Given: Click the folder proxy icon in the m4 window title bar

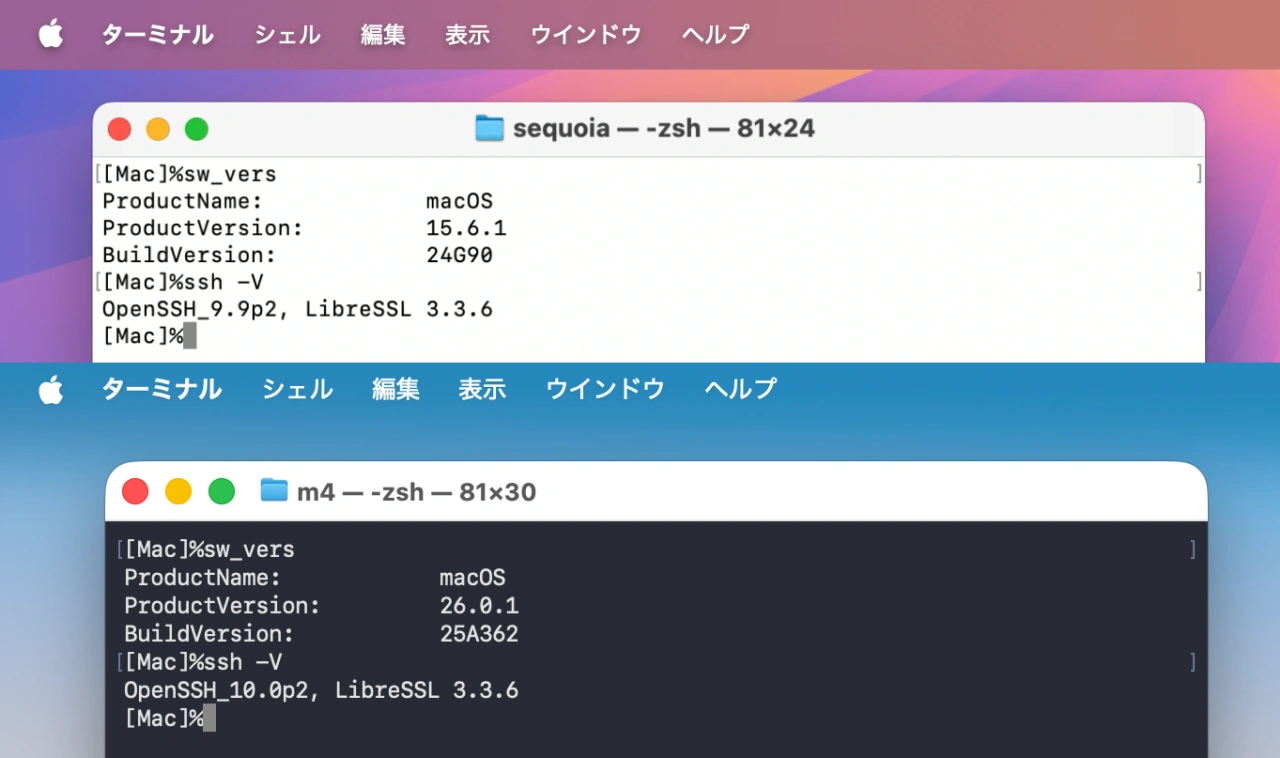Looking at the screenshot, I should (274, 491).
